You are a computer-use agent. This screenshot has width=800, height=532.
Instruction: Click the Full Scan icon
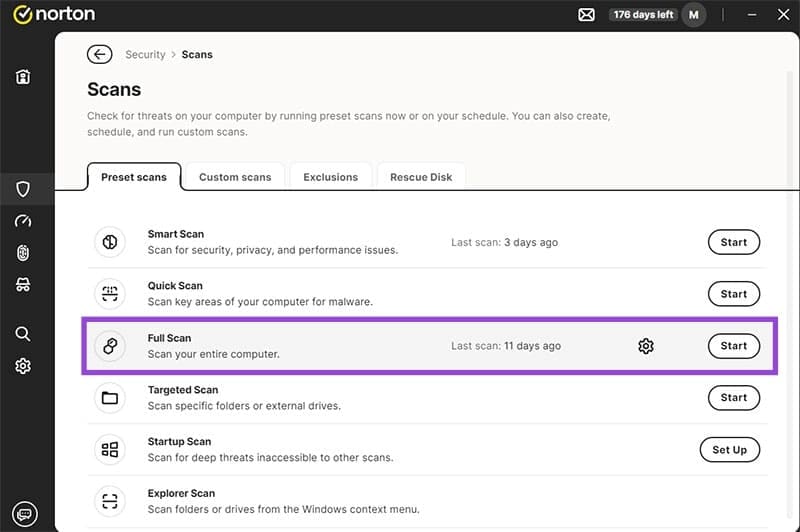(x=110, y=346)
